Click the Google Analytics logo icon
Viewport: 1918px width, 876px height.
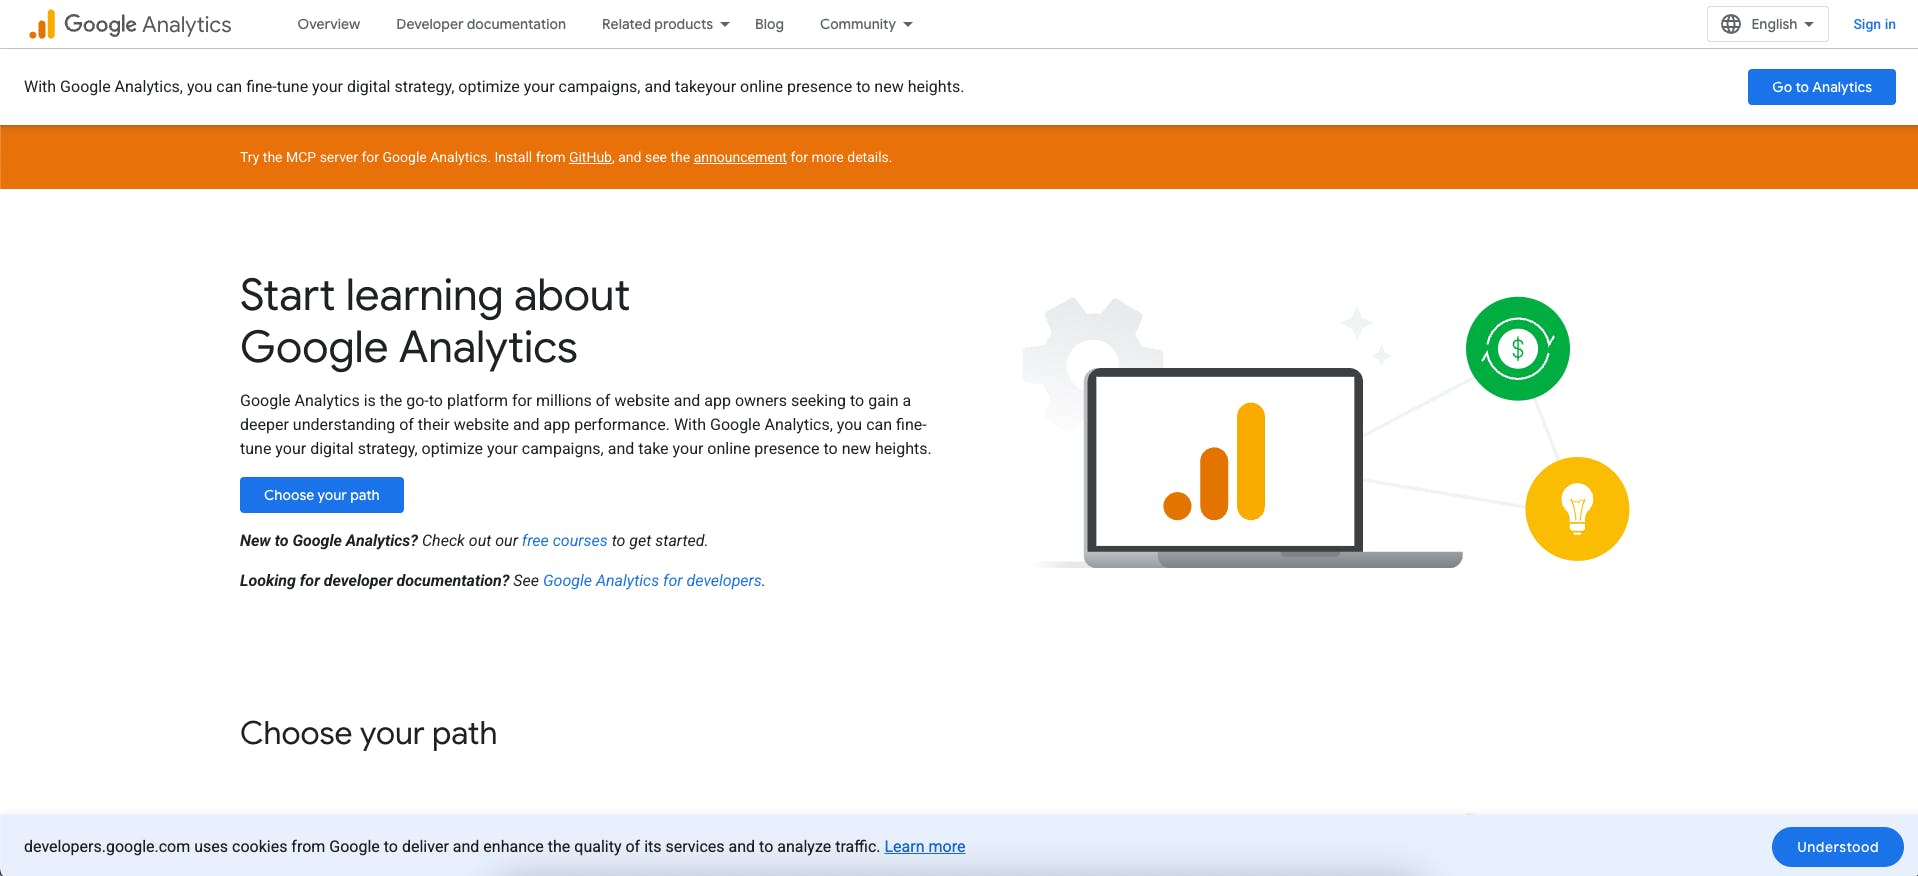click(42, 24)
